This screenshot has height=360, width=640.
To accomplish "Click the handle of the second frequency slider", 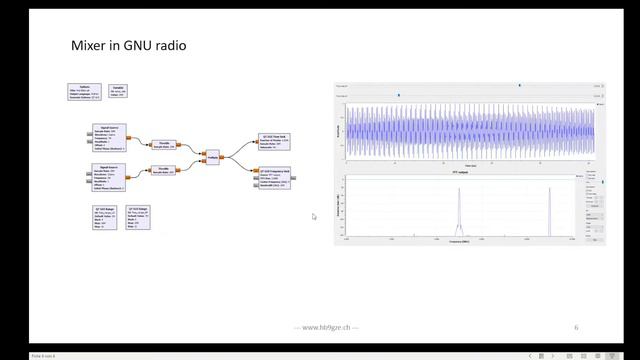I will point(399,95).
